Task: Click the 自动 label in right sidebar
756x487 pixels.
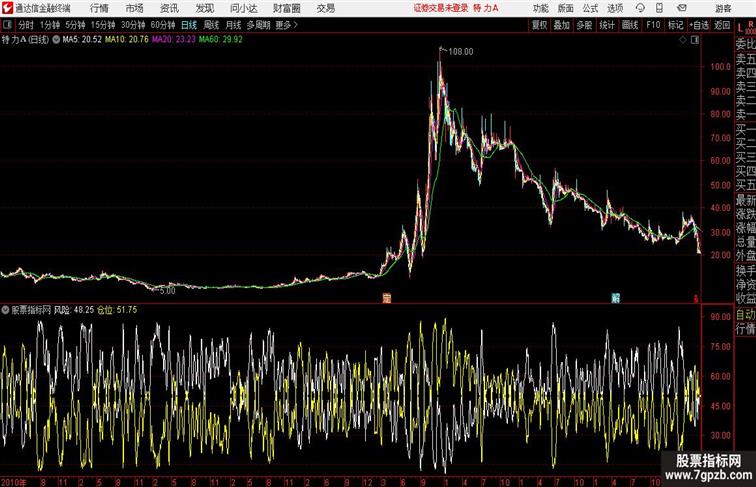Action: (745, 315)
